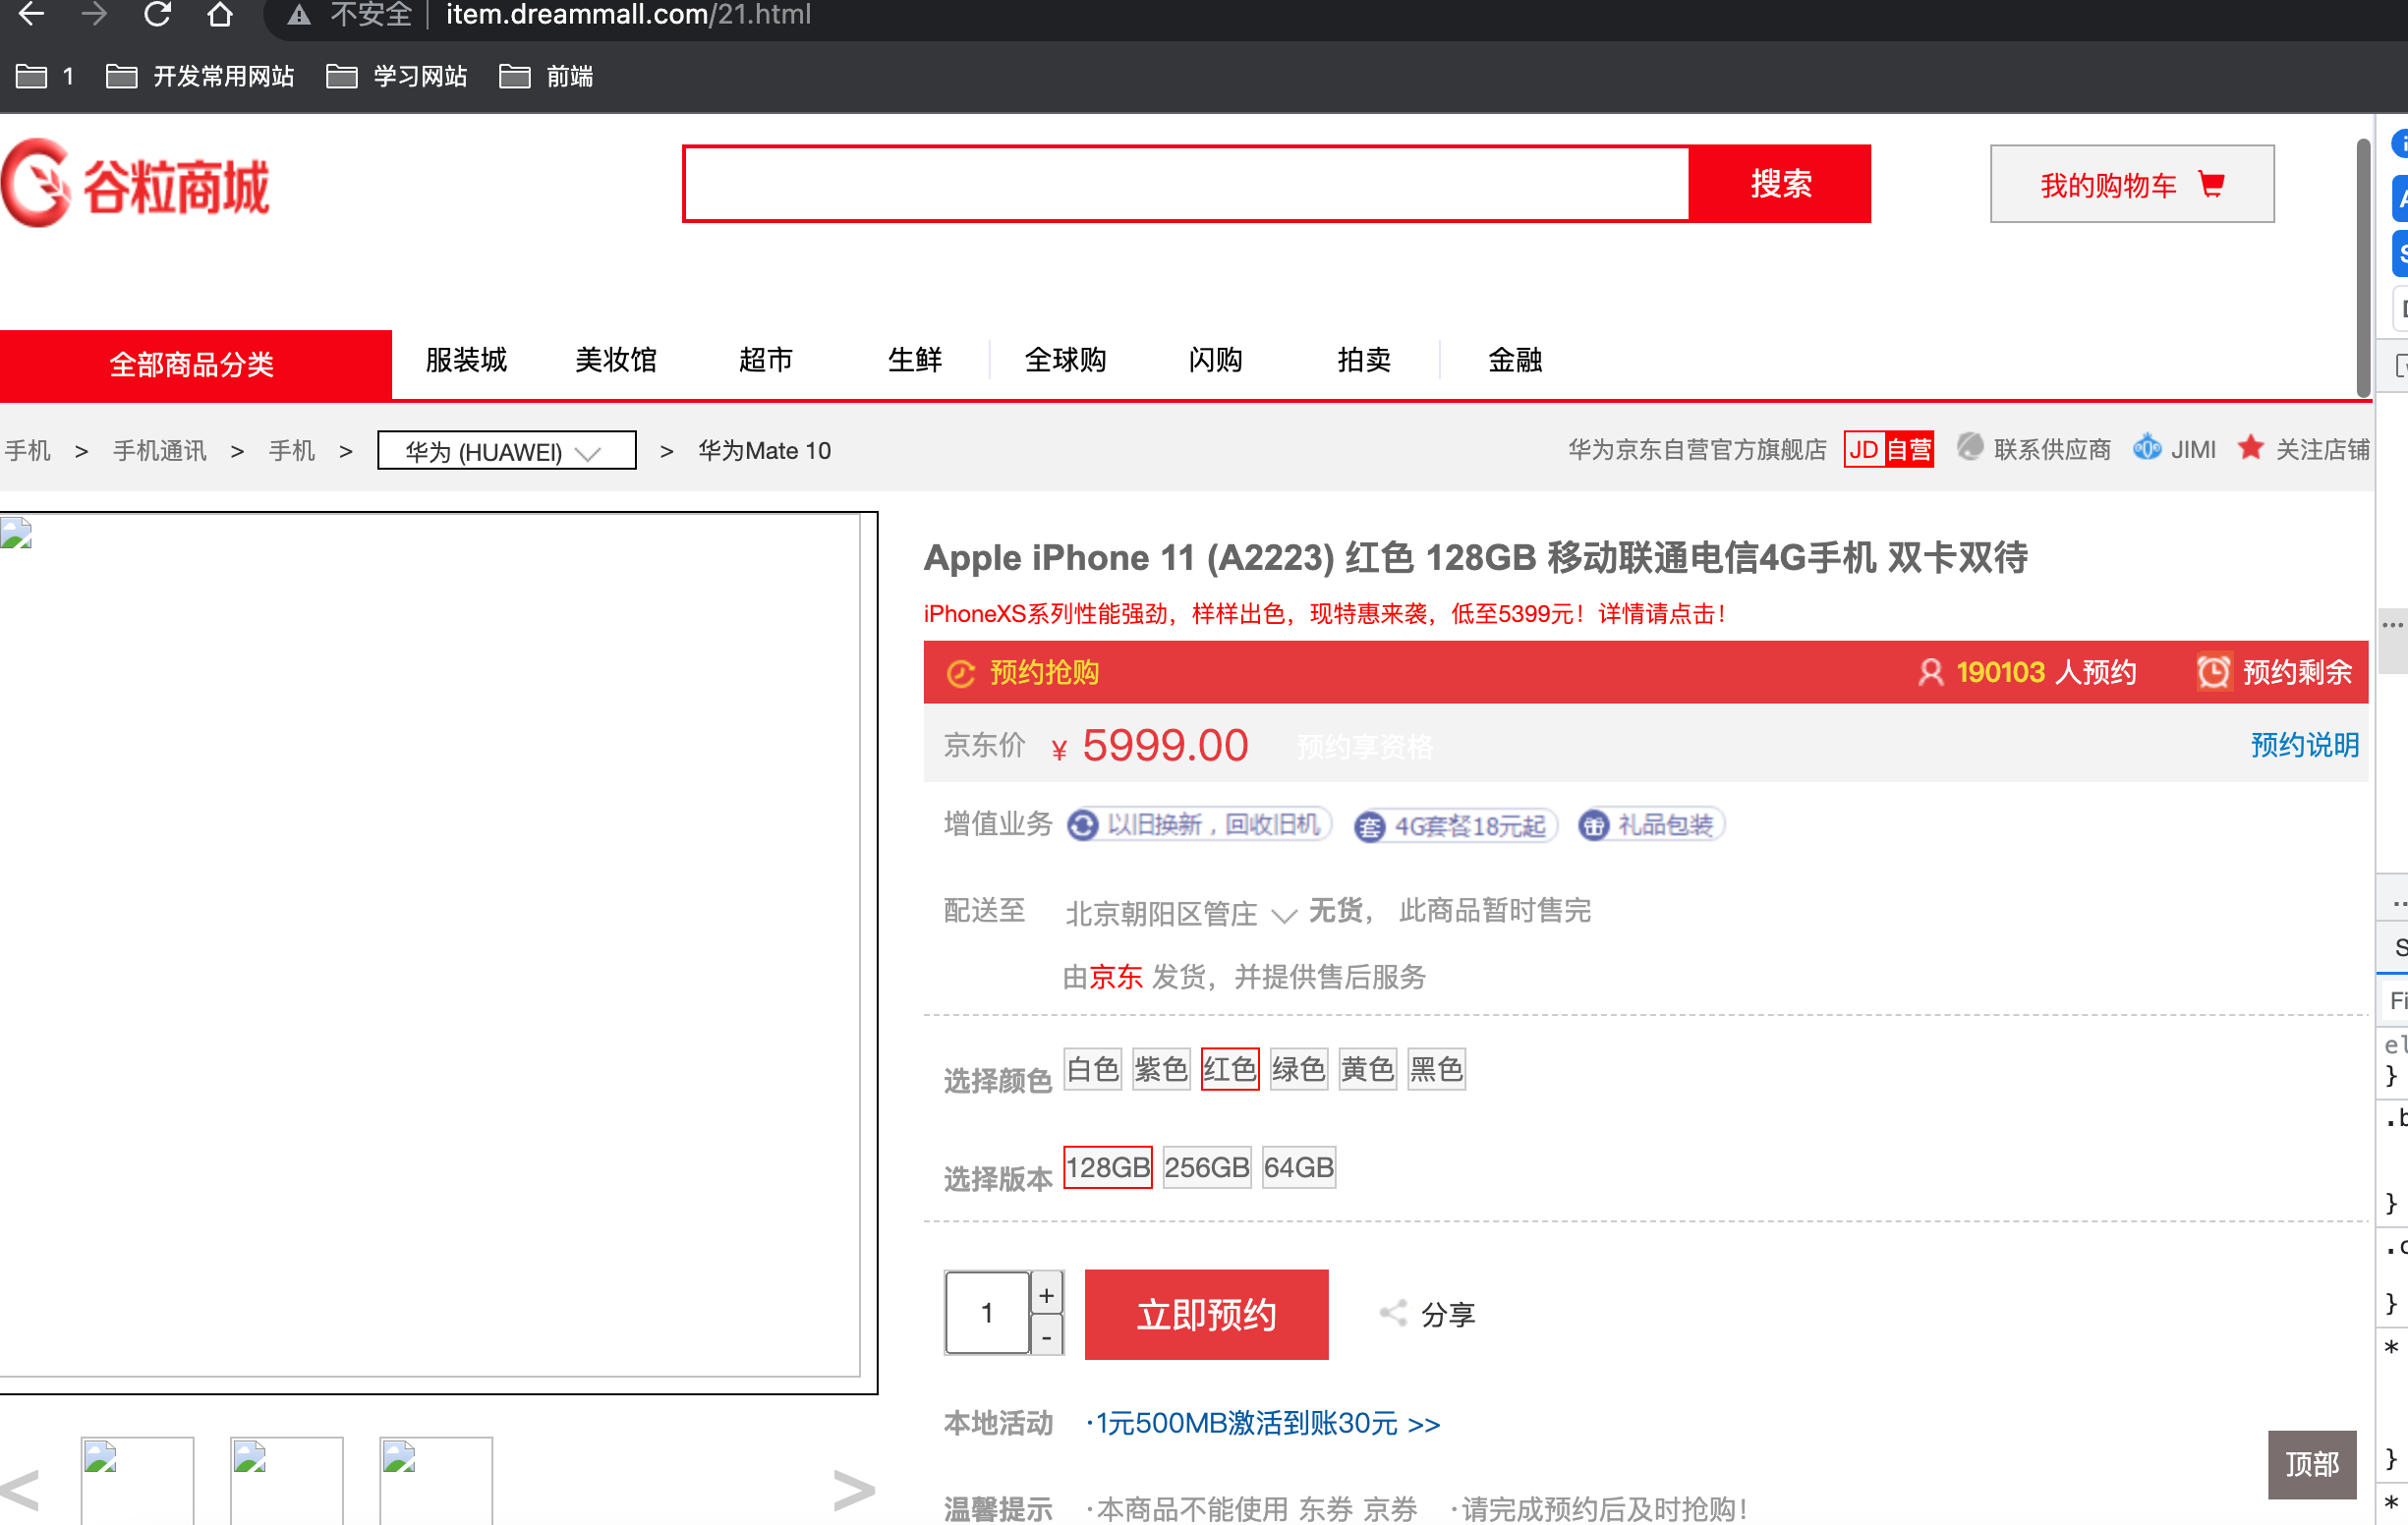Jump to top with 顶部 button
This screenshot has height=1525, width=2408.
click(x=2312, y=1464)
